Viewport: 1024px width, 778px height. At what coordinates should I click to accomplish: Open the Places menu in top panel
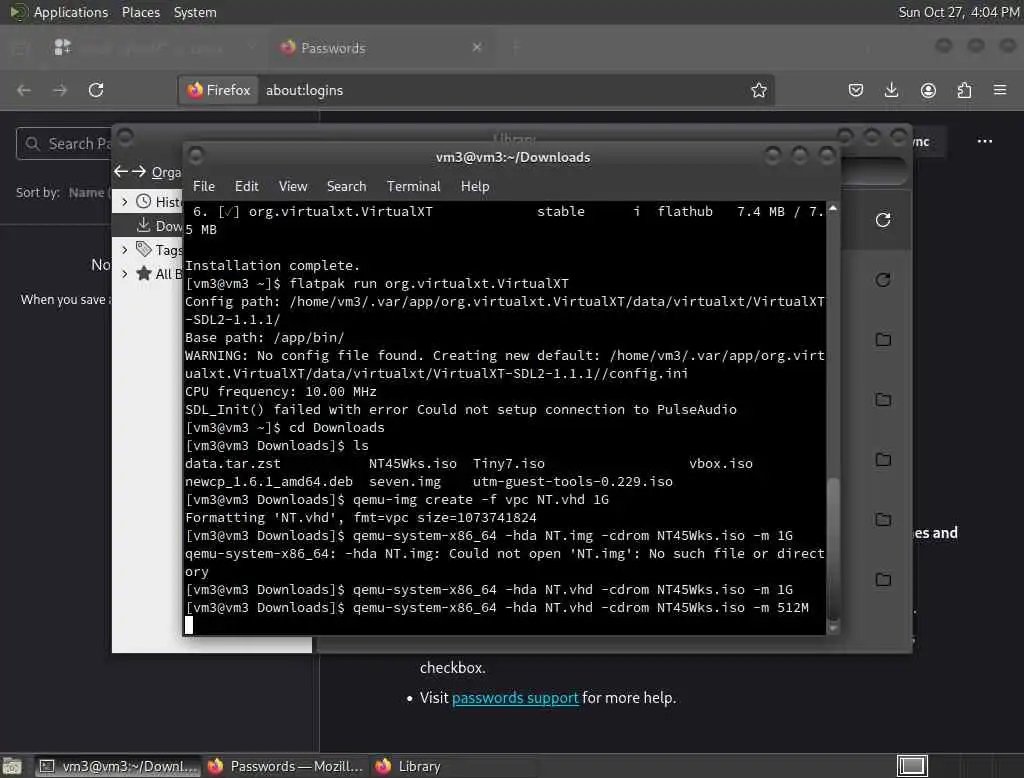coord(140,12)
